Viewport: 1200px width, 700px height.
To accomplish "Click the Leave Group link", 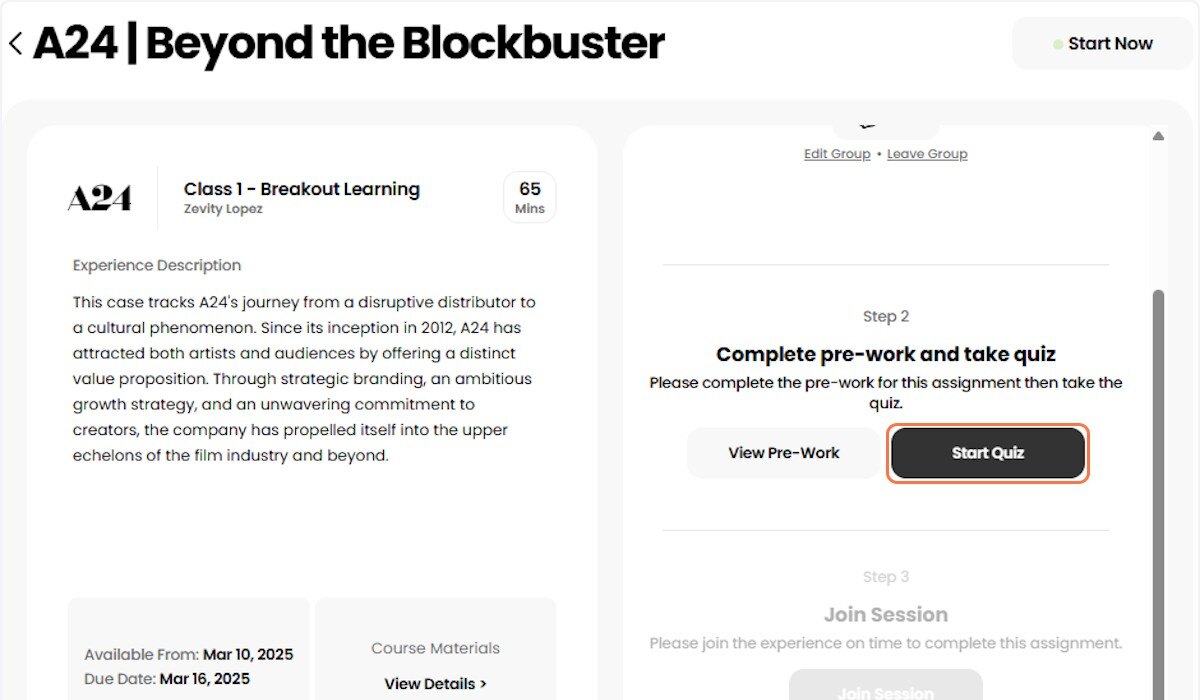I will [x=927, y=154].
